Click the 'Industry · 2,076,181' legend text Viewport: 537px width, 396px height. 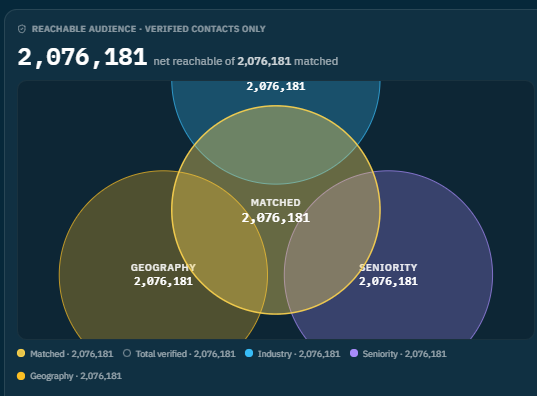tap(299, 354)
